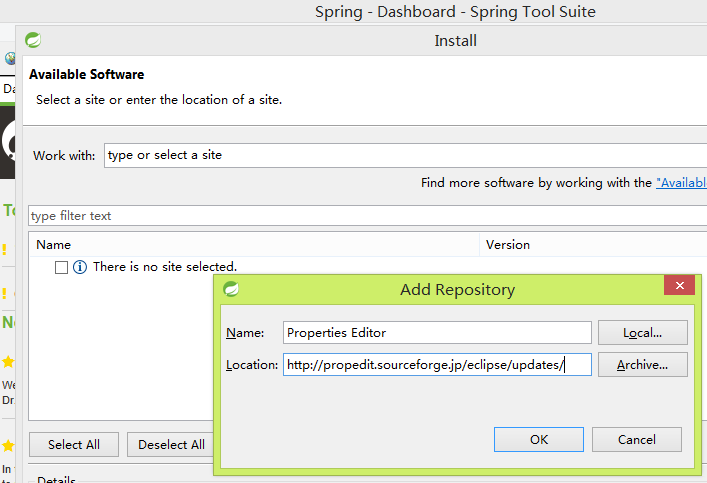
Task: Click the Location: label
Action: (x=252, y=364)
